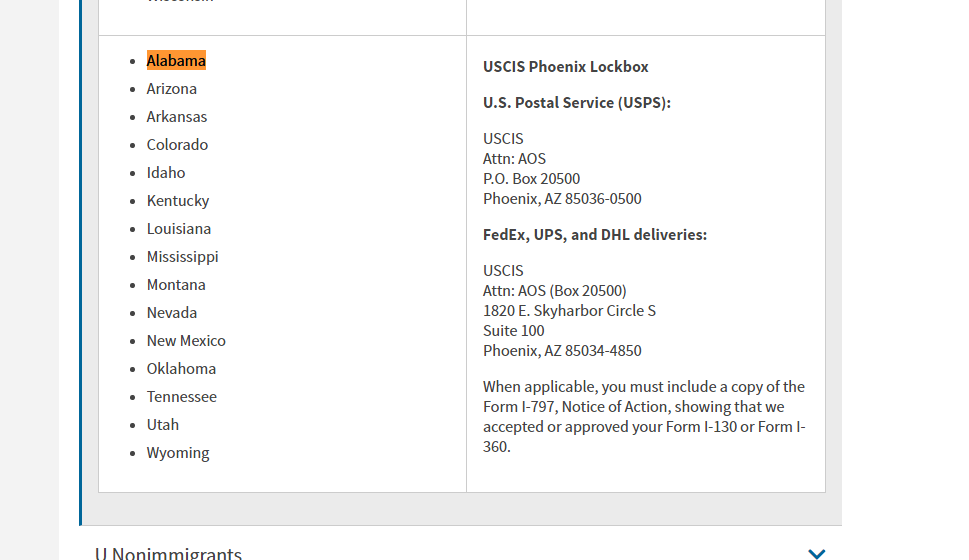Click the 1820 E. Skyharbor Circle S line

tap(569, 311)
